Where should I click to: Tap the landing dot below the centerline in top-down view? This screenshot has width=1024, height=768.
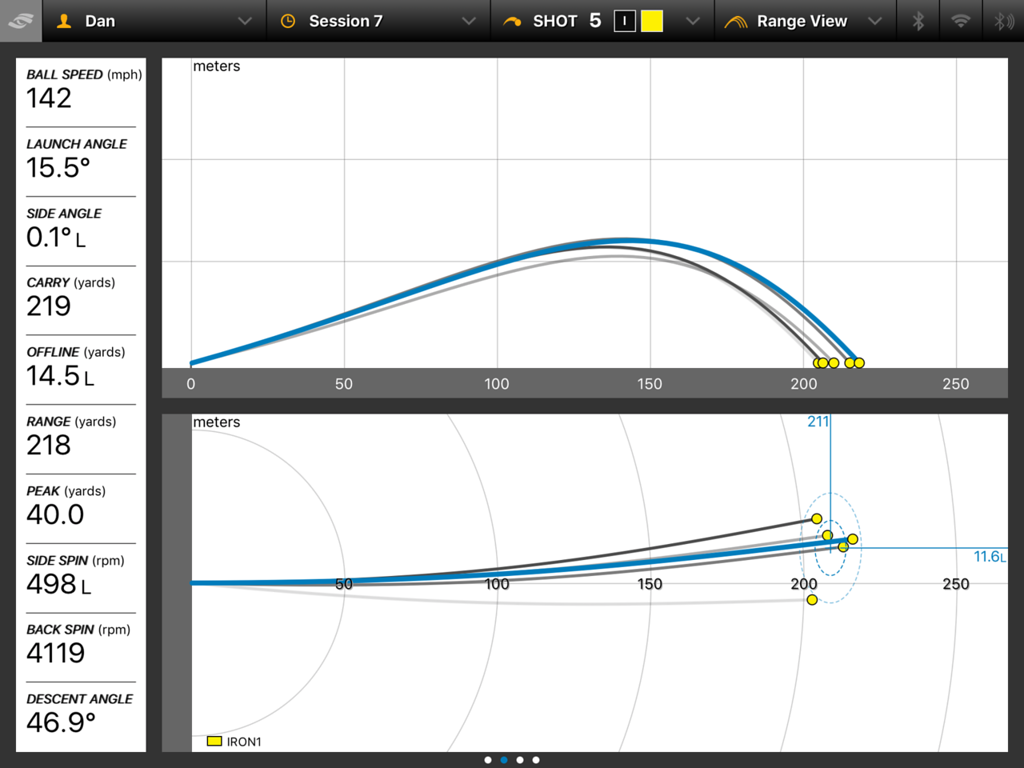click(x=812, y=600)
